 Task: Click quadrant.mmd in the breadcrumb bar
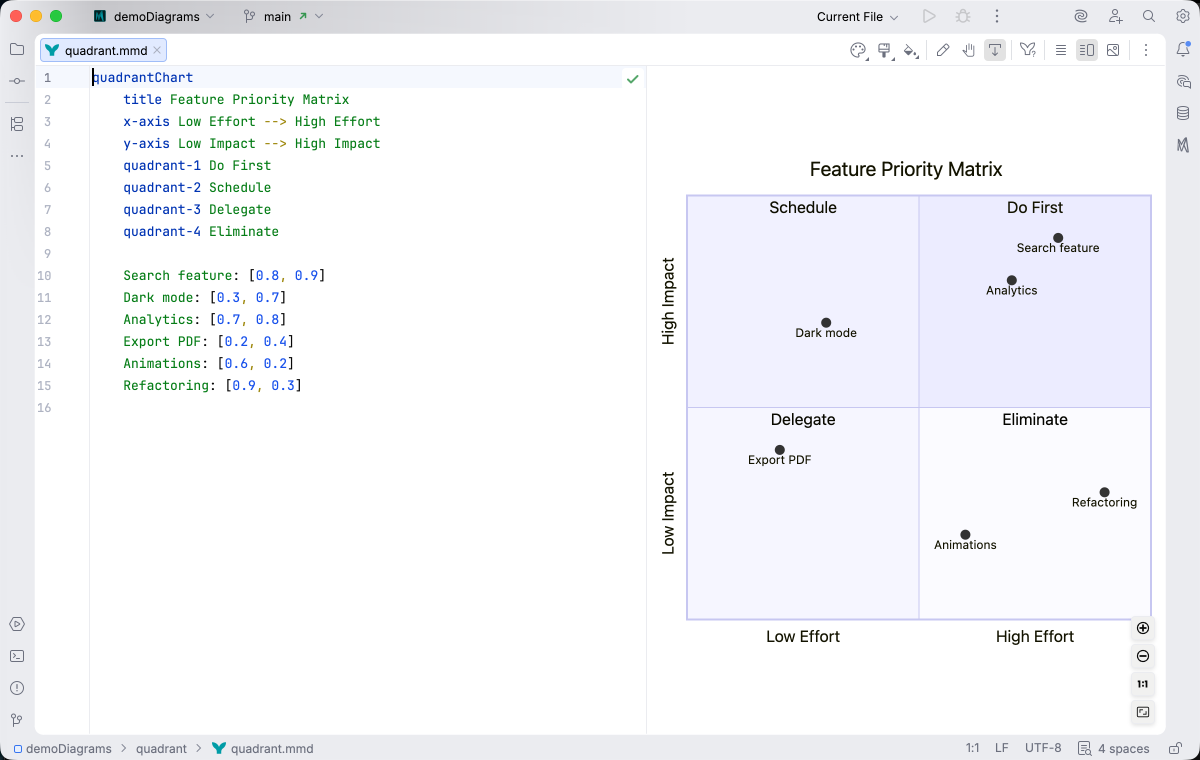tap(262, 748)
